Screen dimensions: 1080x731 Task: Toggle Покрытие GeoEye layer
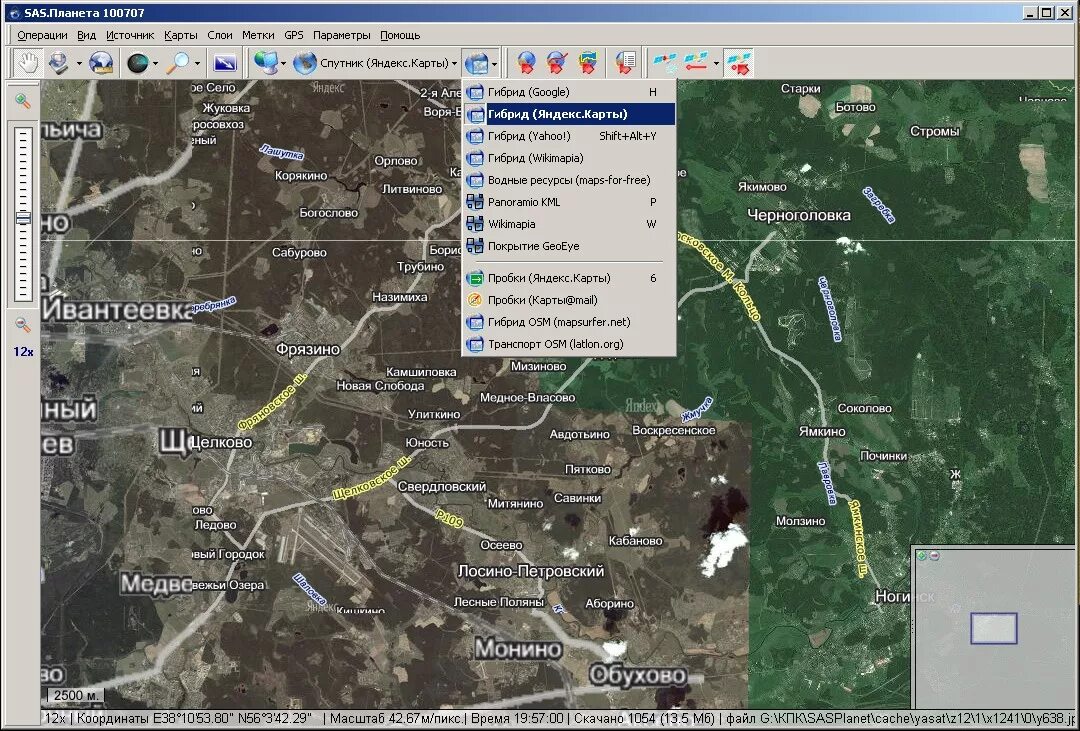coord(569,247)
